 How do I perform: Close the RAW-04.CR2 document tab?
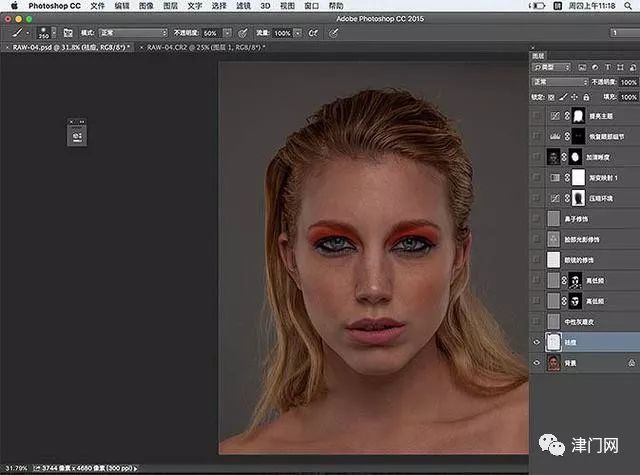141,48
